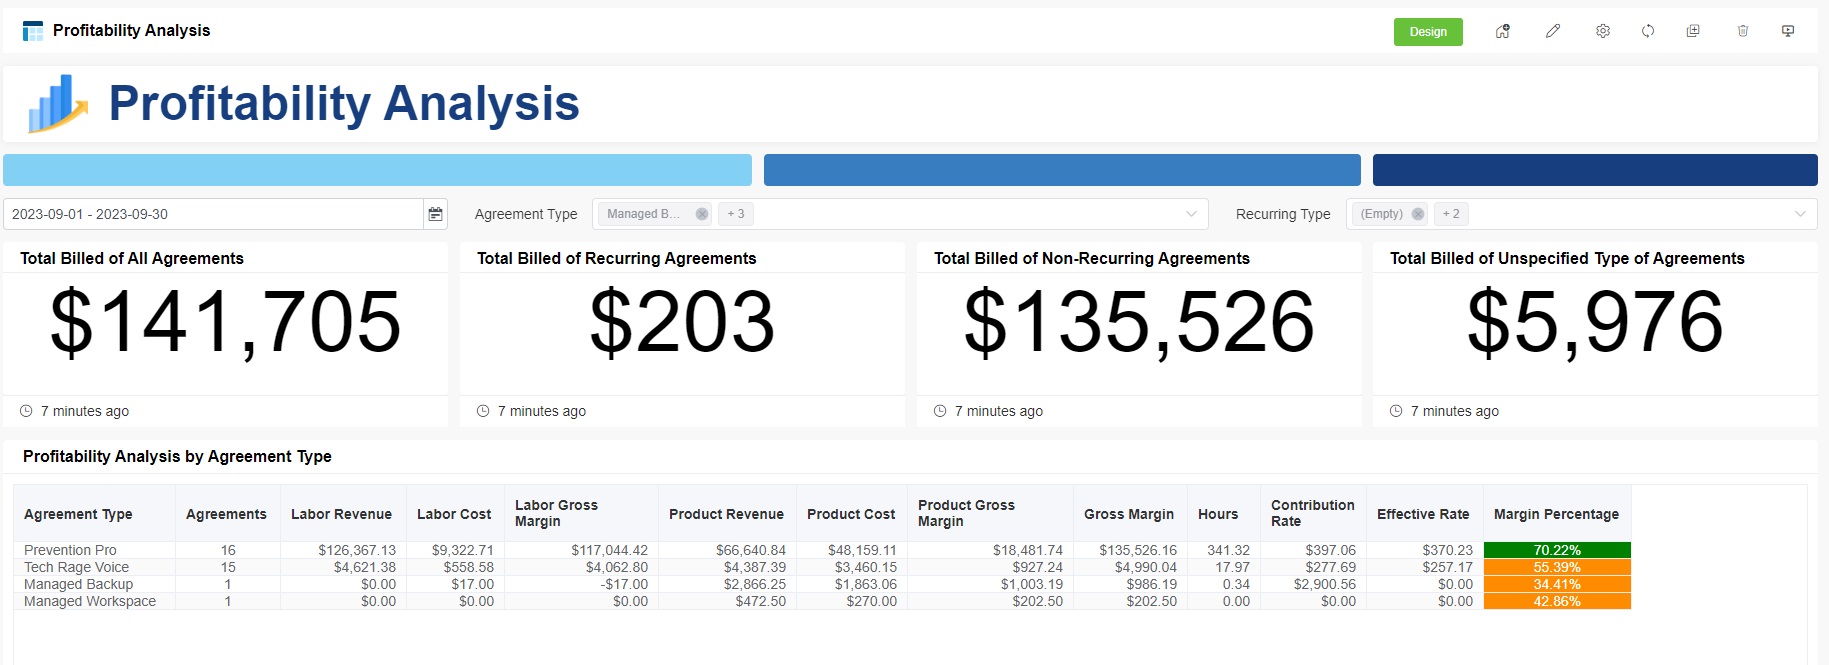
Task: Click the green 70.22% margin cell
Action: click(x=1557, y=550)
